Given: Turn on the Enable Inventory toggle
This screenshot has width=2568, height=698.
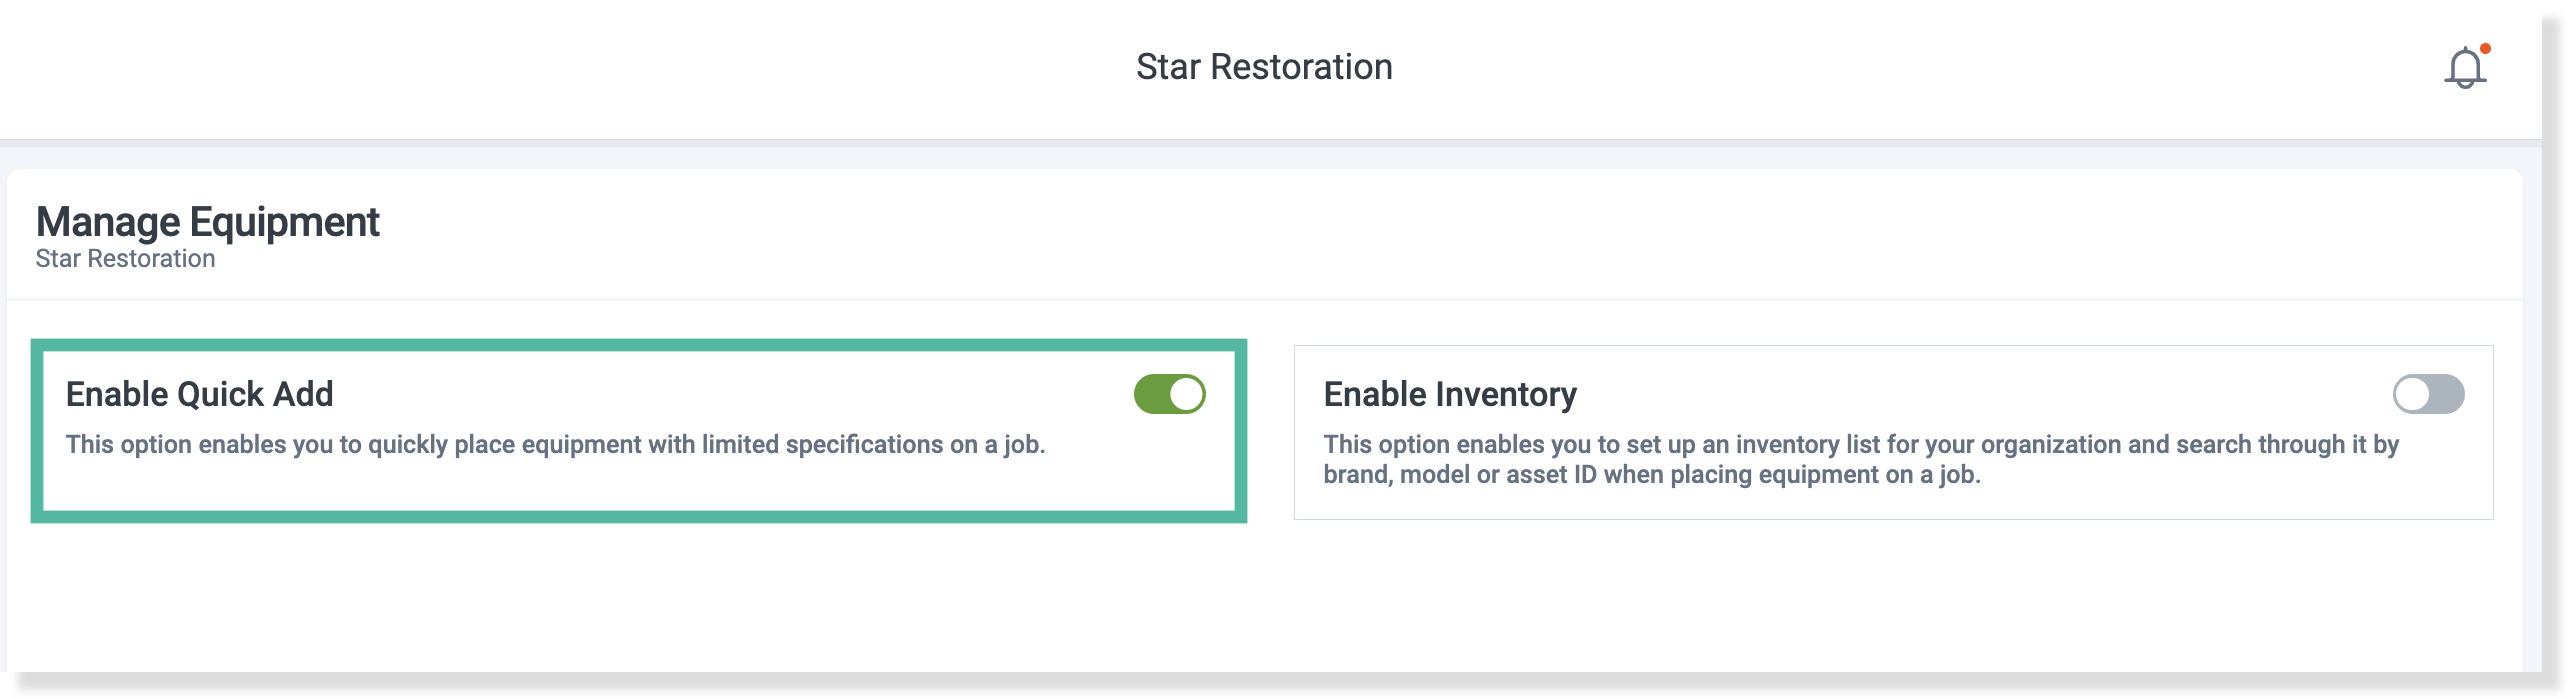Looking at the screenshot, I should [2428, 394].
